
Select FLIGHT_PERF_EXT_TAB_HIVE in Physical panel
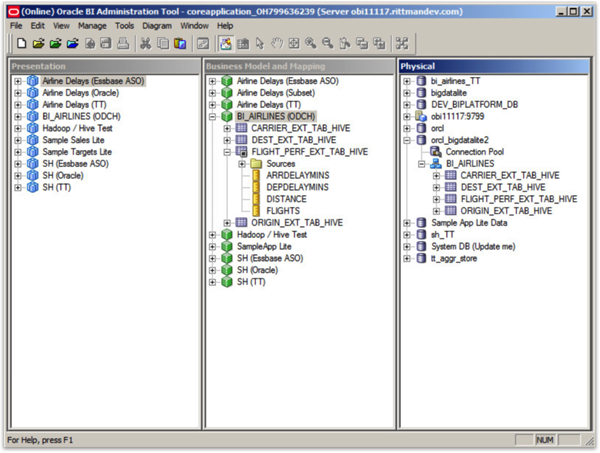(x=519, y=199)
